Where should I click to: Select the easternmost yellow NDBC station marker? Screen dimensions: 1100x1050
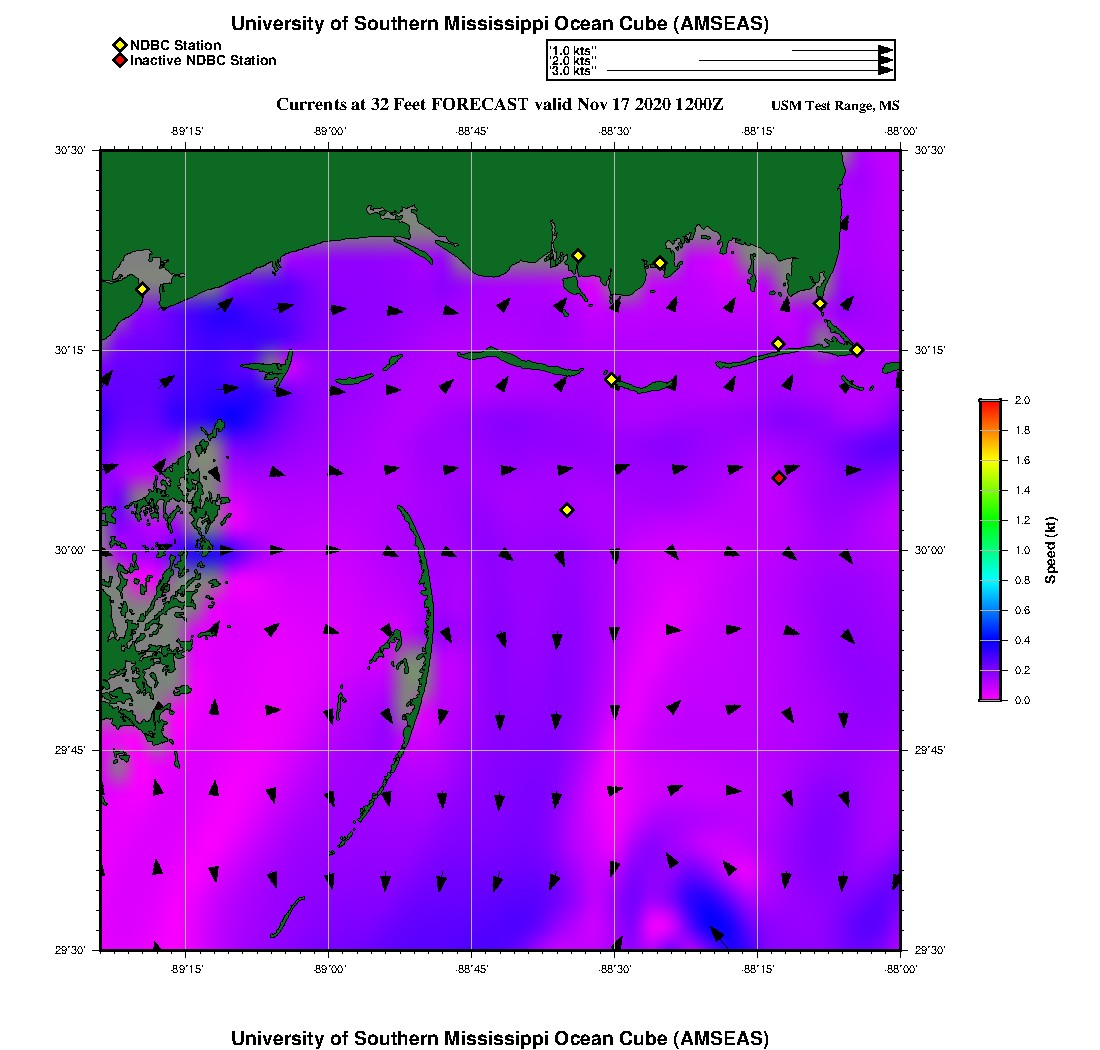(857, 350)
